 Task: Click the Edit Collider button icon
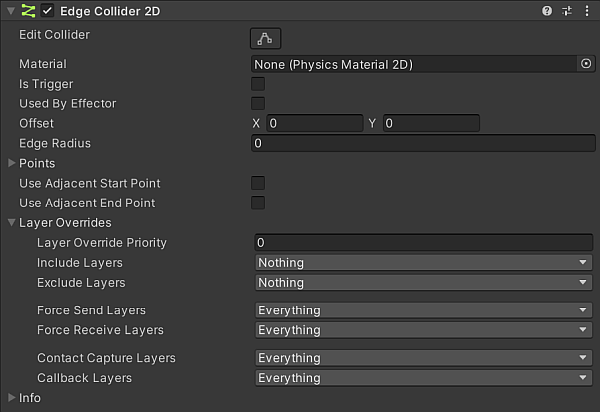click(x=265, y=38)
